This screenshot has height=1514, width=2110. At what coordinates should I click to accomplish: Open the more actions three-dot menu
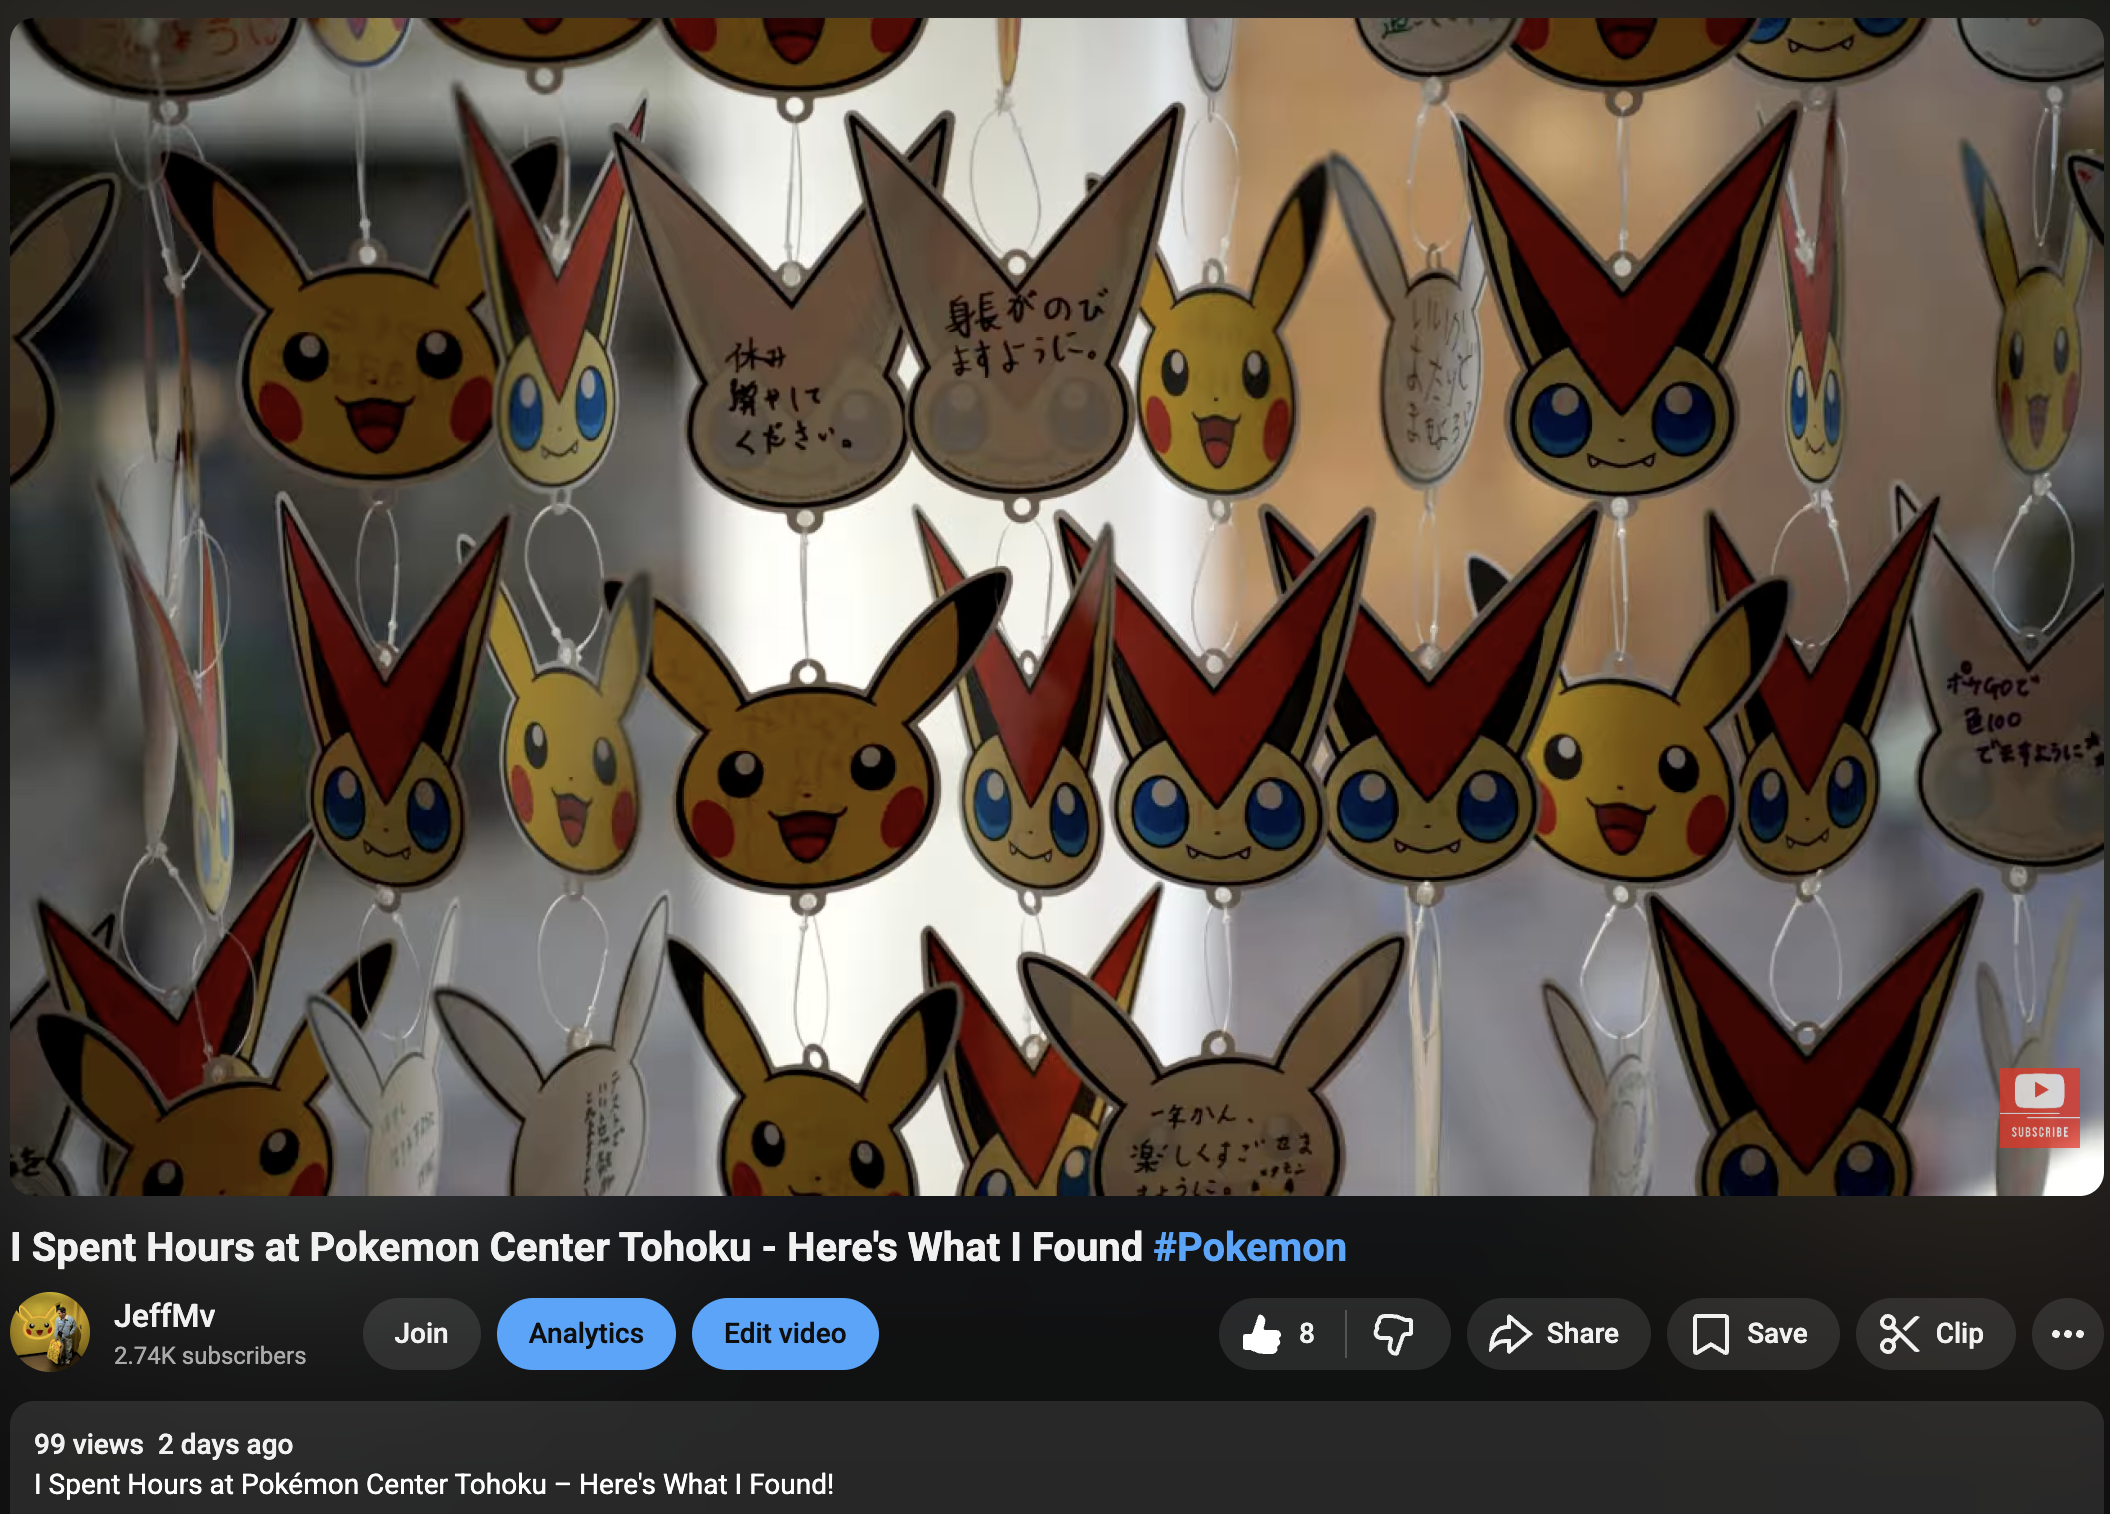pyautogui.click(x=2068, y=1334)
